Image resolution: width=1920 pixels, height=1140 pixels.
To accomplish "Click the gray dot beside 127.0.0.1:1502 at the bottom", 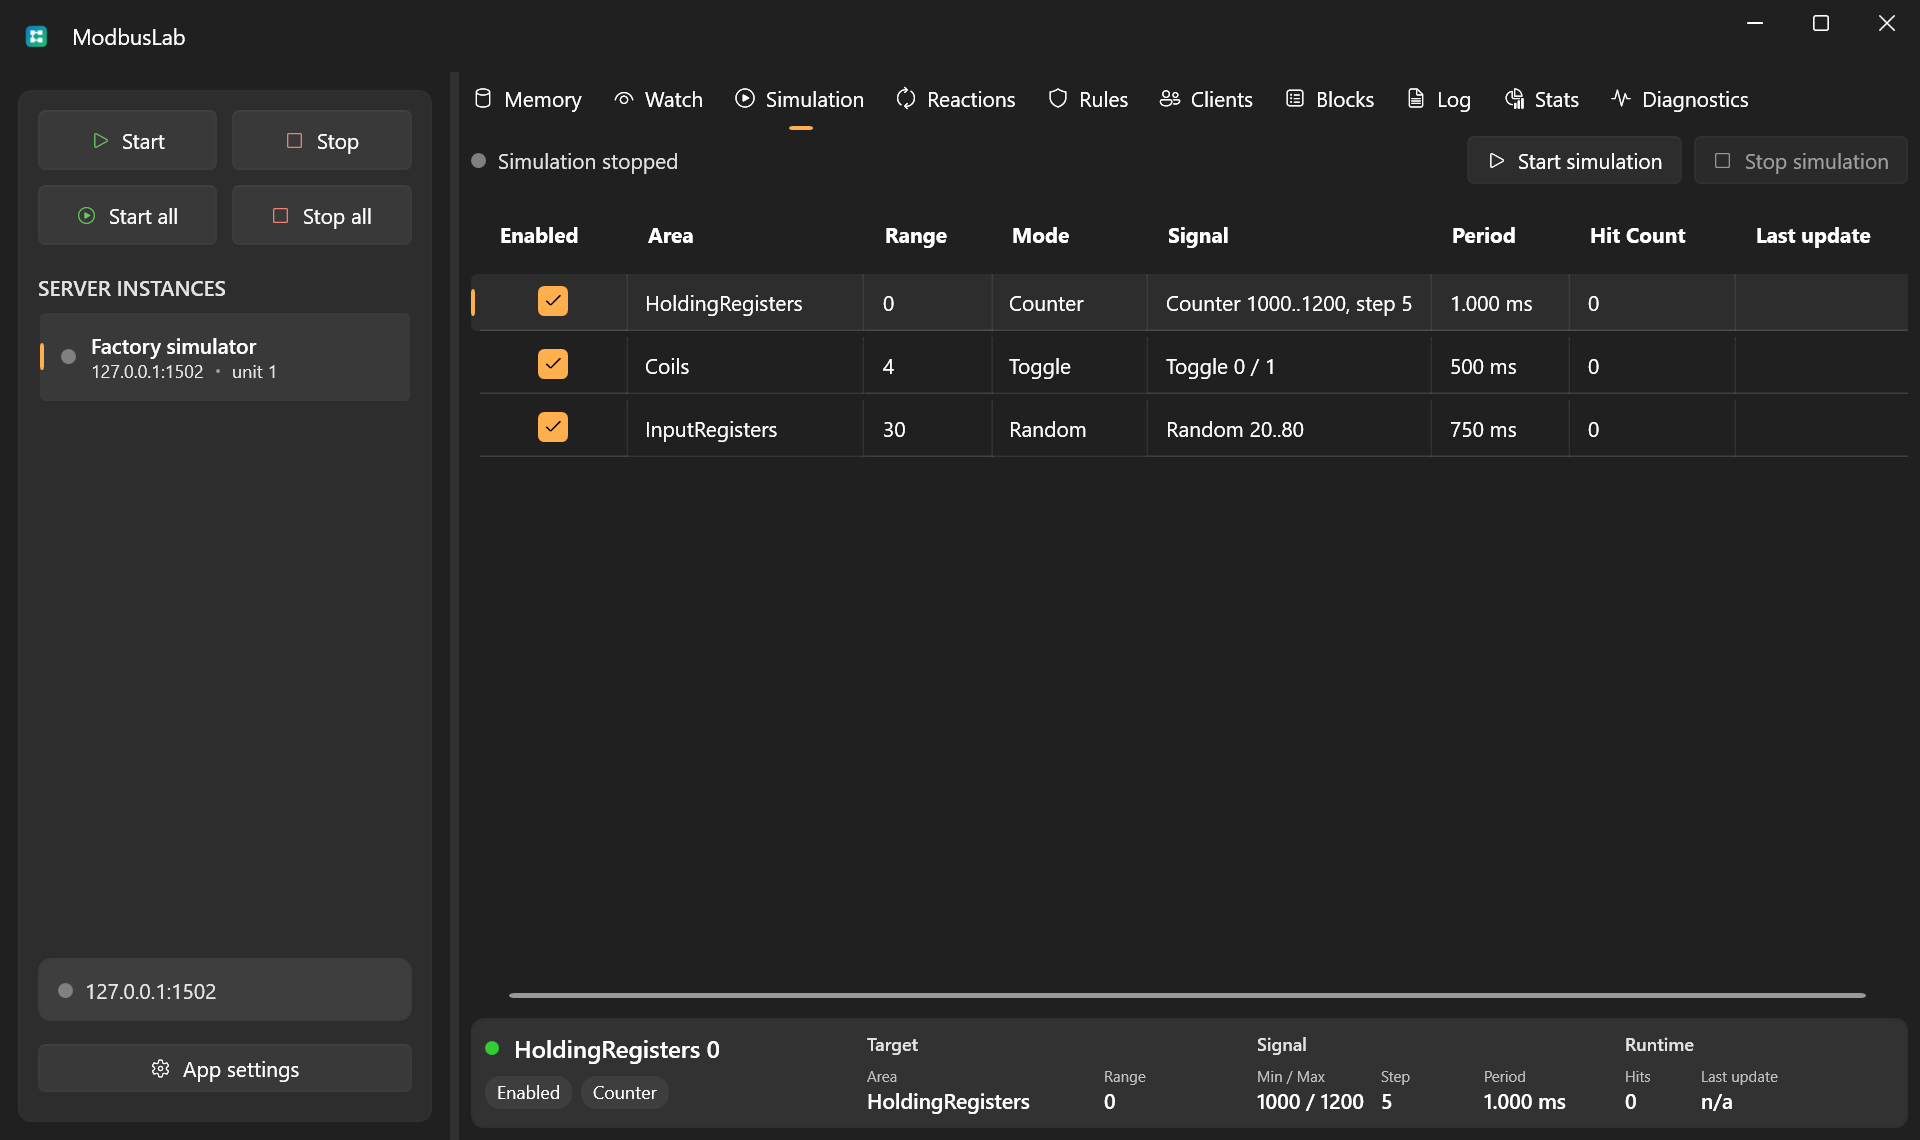I will coord(65,991).
